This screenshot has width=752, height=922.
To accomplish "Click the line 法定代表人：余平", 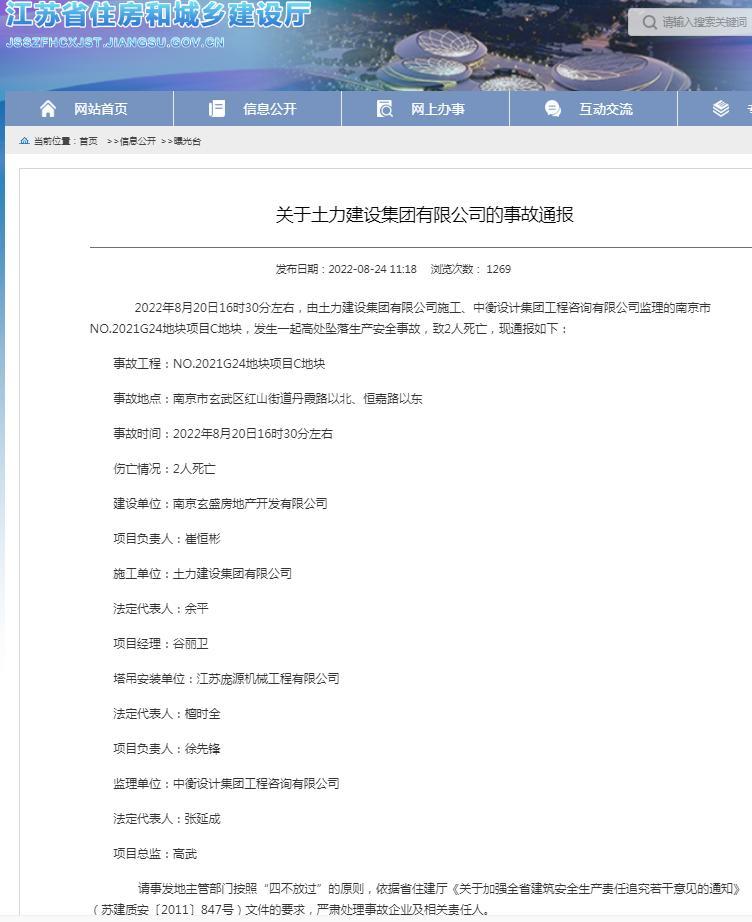I will [x=161, y=609].
